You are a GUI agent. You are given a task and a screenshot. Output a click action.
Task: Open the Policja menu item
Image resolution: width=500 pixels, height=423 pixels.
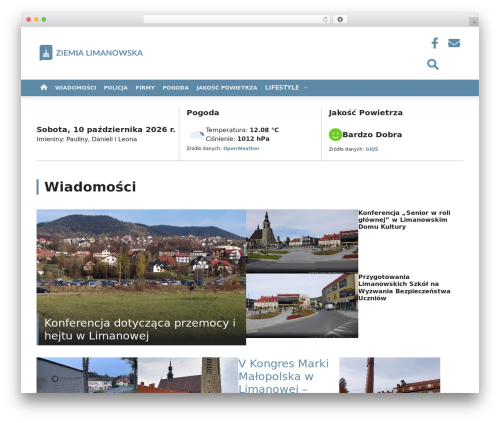pos(116,88)
